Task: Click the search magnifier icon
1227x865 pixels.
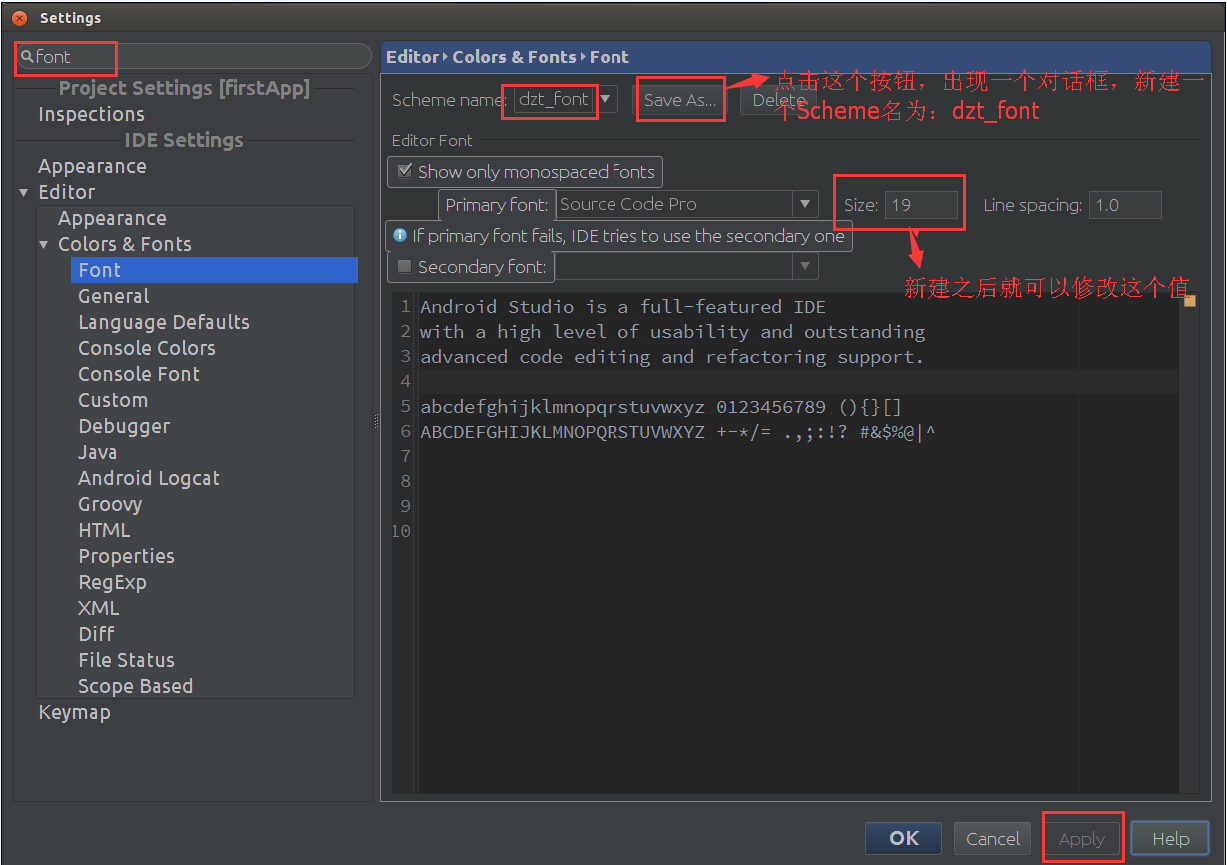Action: coord(27,57)
